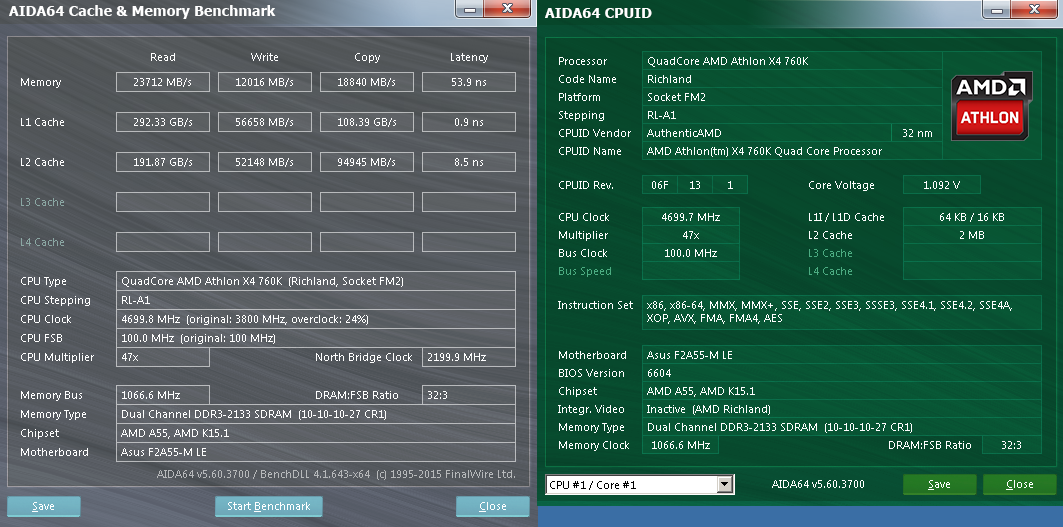1063x527 pixels.
Task: Minimize the AIDA64 CPUID window
Action: (x=995, y=7)
